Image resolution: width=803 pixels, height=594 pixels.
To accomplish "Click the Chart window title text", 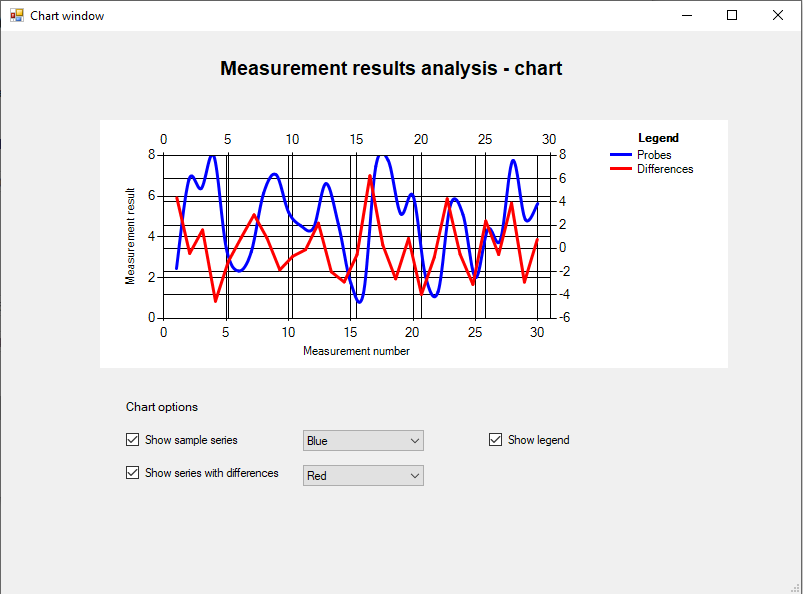I will pos(67,16).
